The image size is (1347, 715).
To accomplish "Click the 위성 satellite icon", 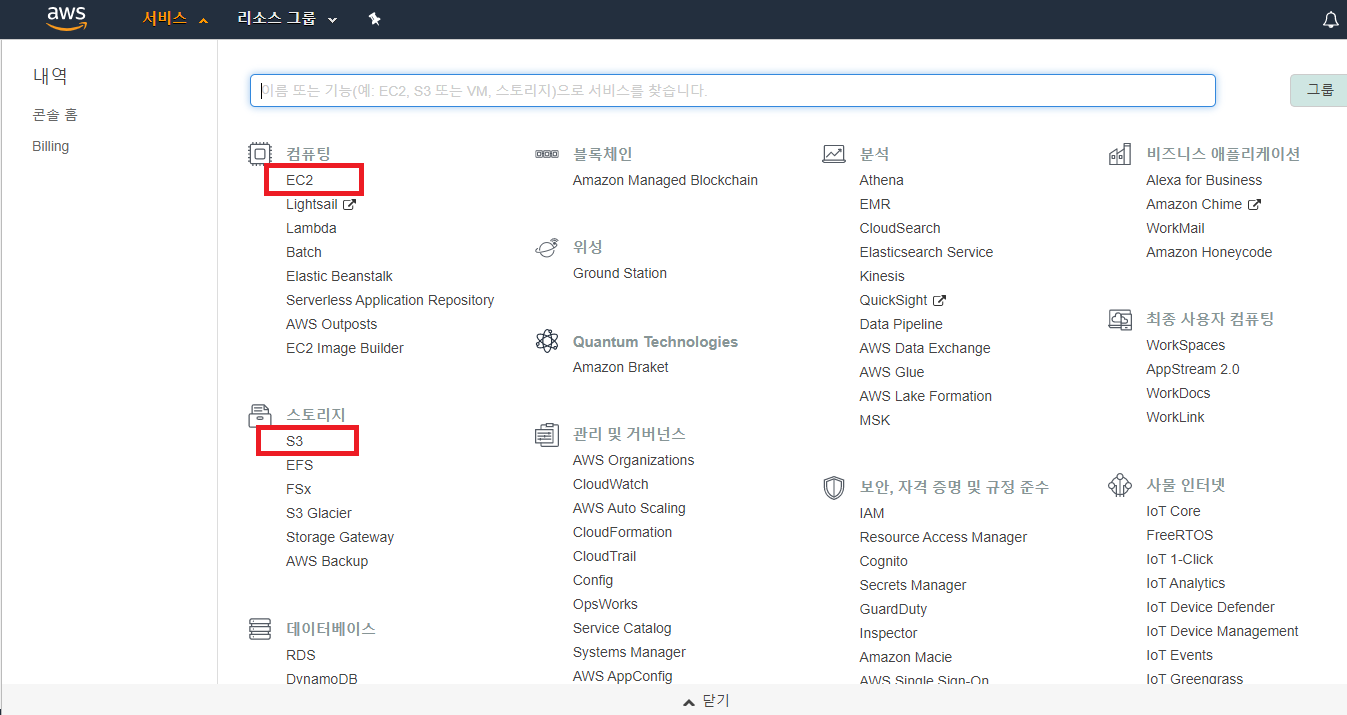I will 547,247.
